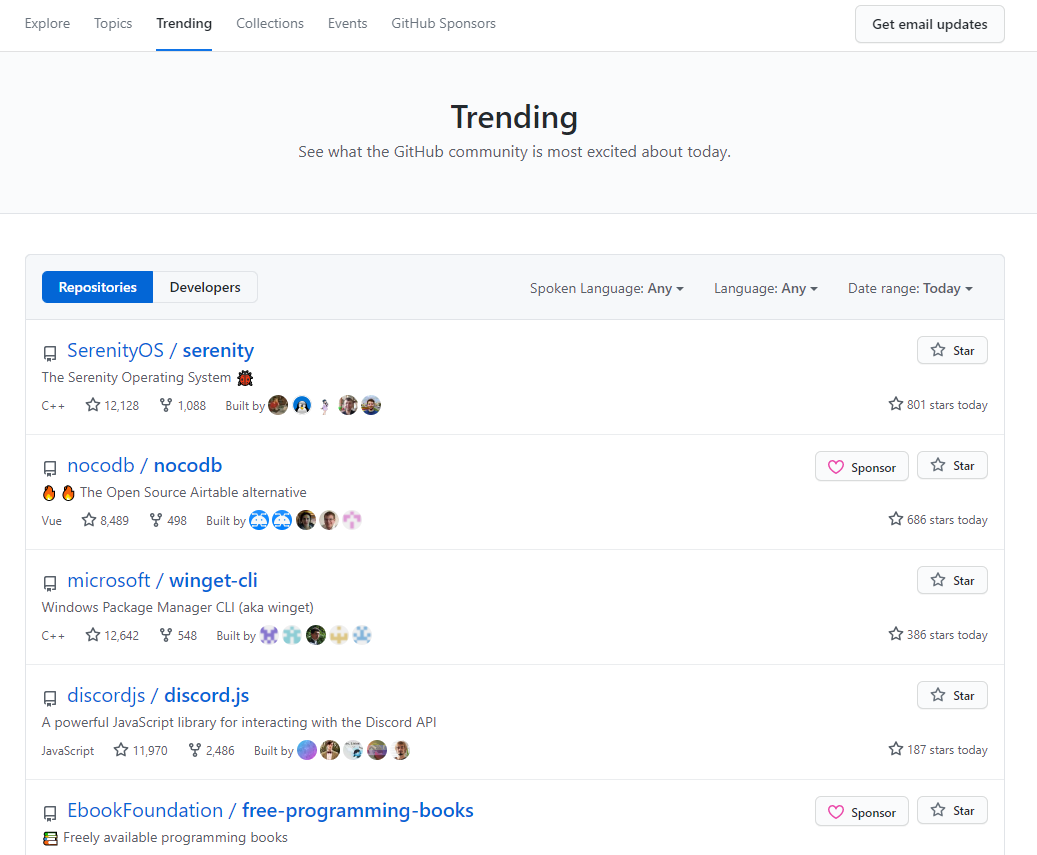View 12,642 stargazers of winget-cli
This screenshot has width=1037, height=855.
tap(112, 635)
